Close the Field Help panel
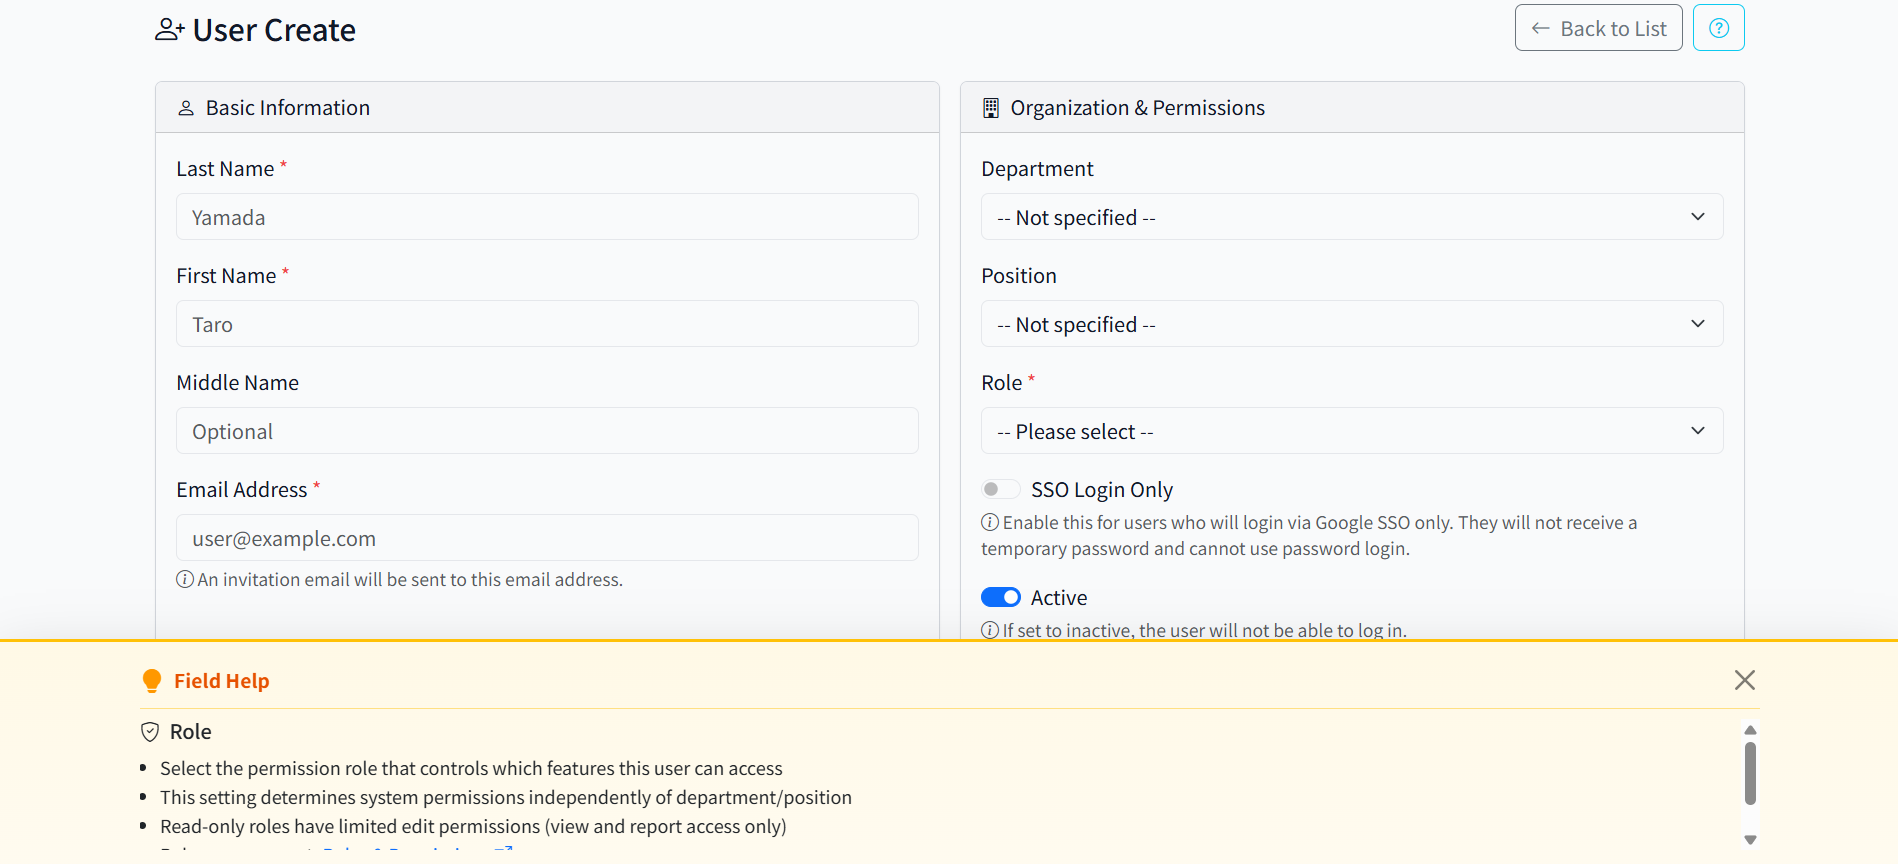Screen dimensions: 1898x864 click(x=1745, y=680)
